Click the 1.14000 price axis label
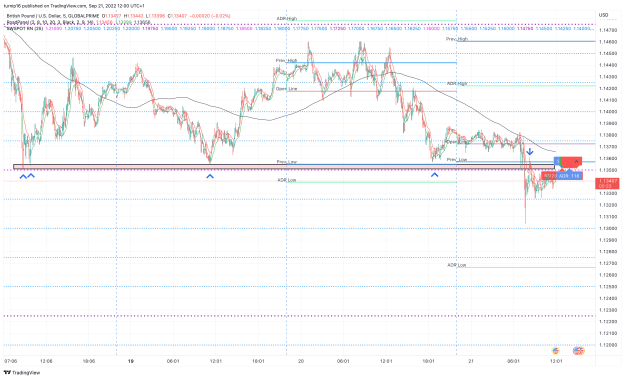 609,112
